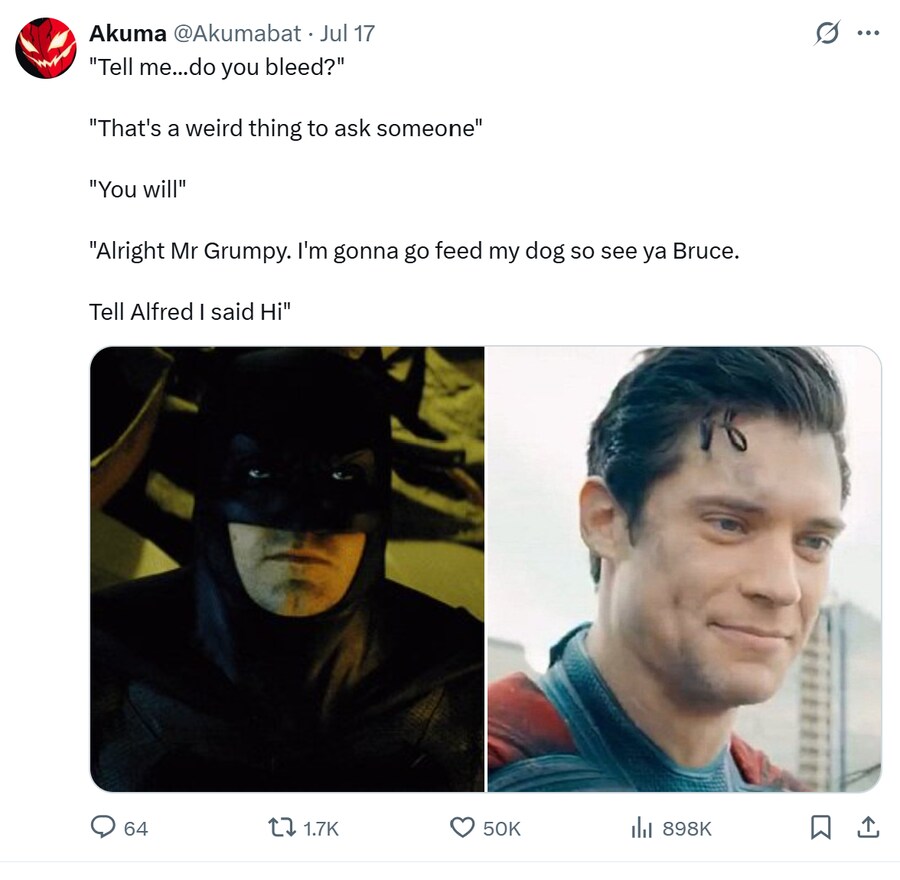
Task: Click the 64 replies count
Action: click(136, 828)
